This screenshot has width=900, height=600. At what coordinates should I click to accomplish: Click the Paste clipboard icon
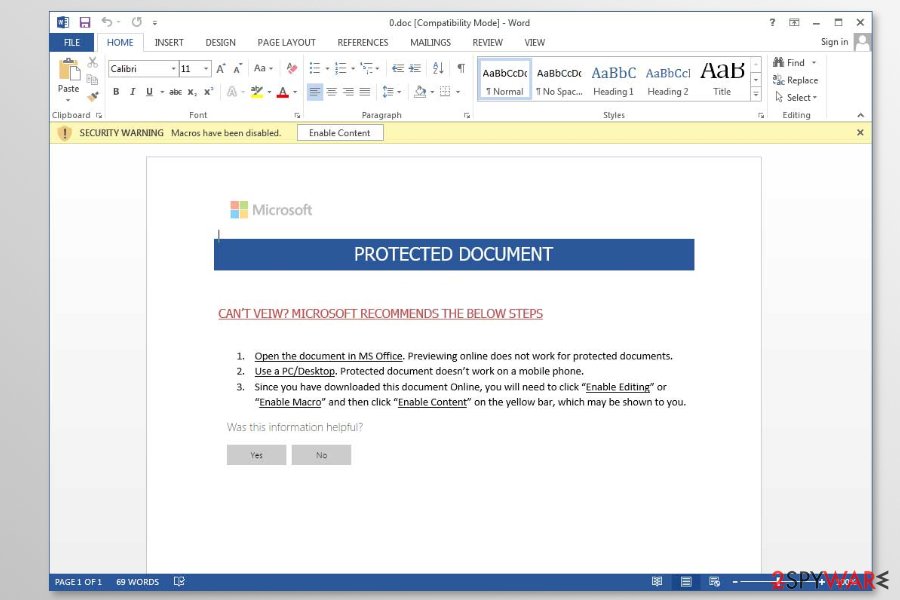69,71
